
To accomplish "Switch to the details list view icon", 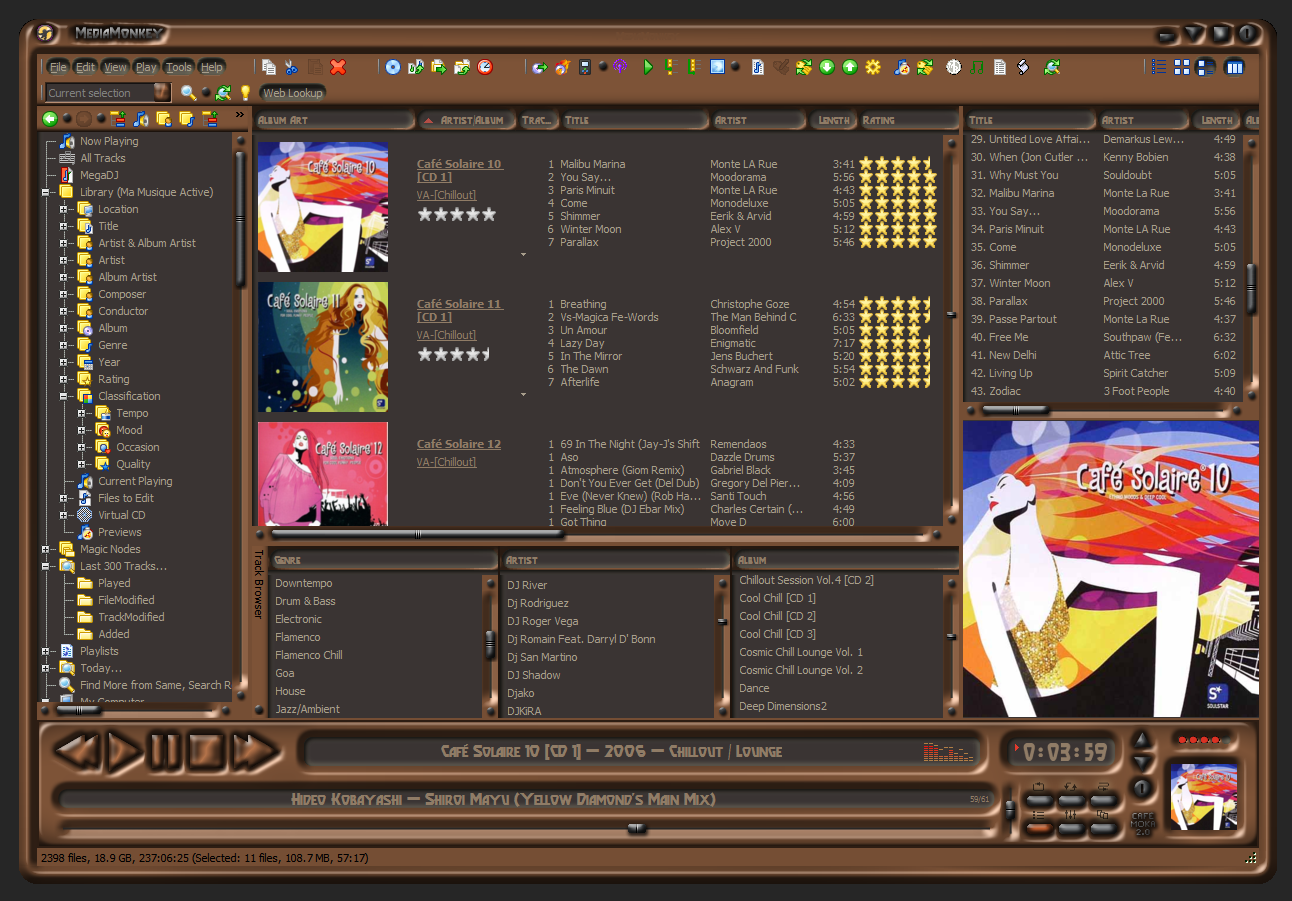I will tap(1159, 67).
